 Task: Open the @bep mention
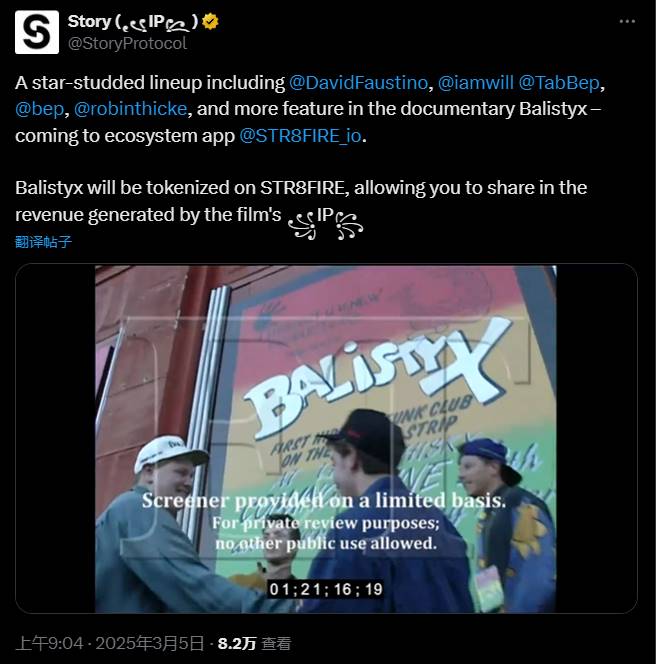[39, 109]
